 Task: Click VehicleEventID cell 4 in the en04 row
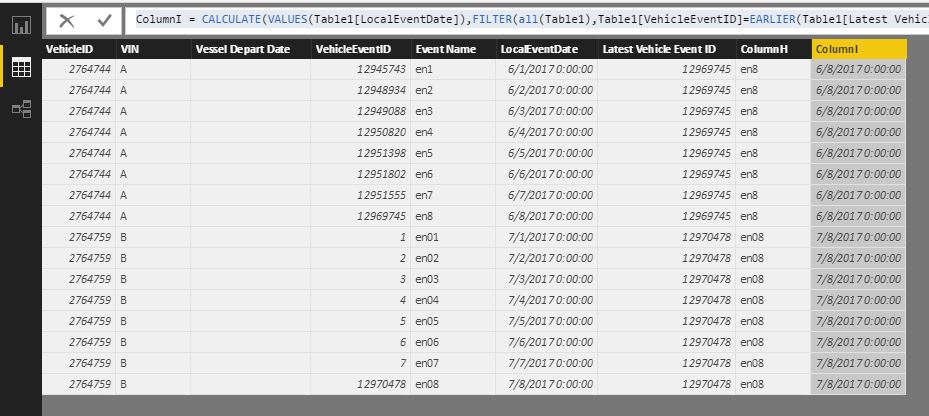(x=361, y=300)
